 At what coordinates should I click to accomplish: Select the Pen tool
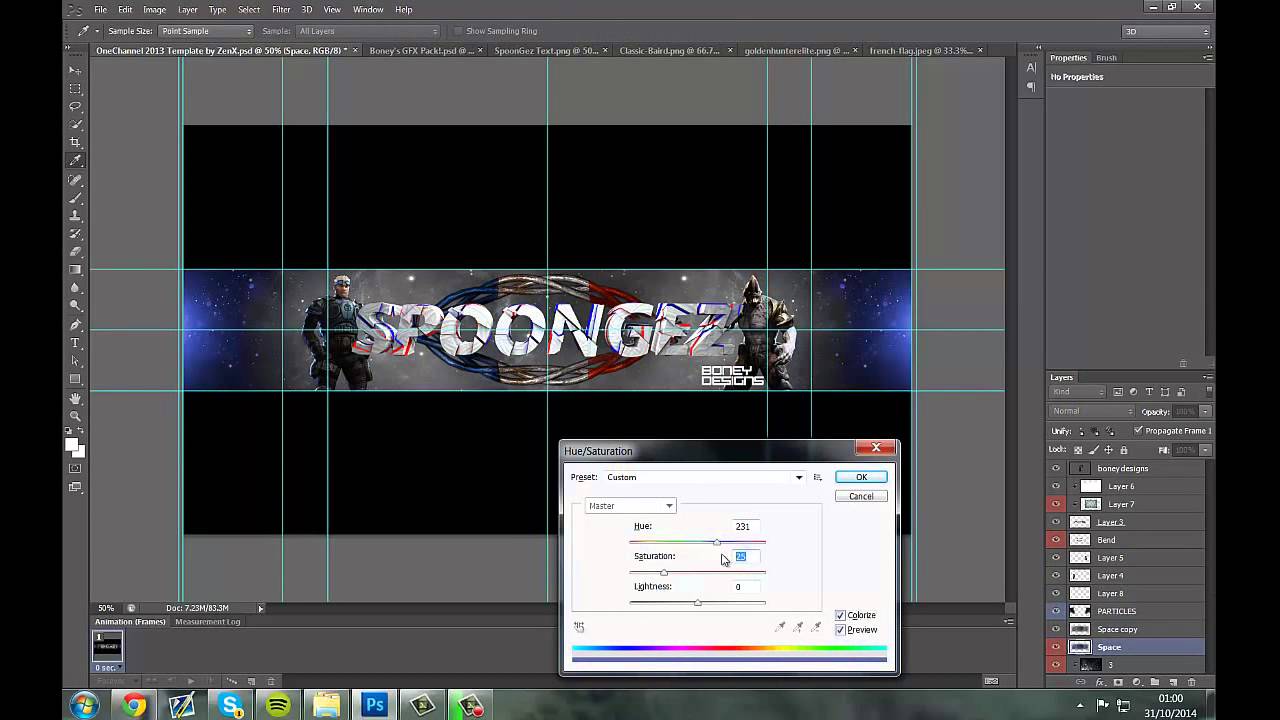[x=75, y=325]
